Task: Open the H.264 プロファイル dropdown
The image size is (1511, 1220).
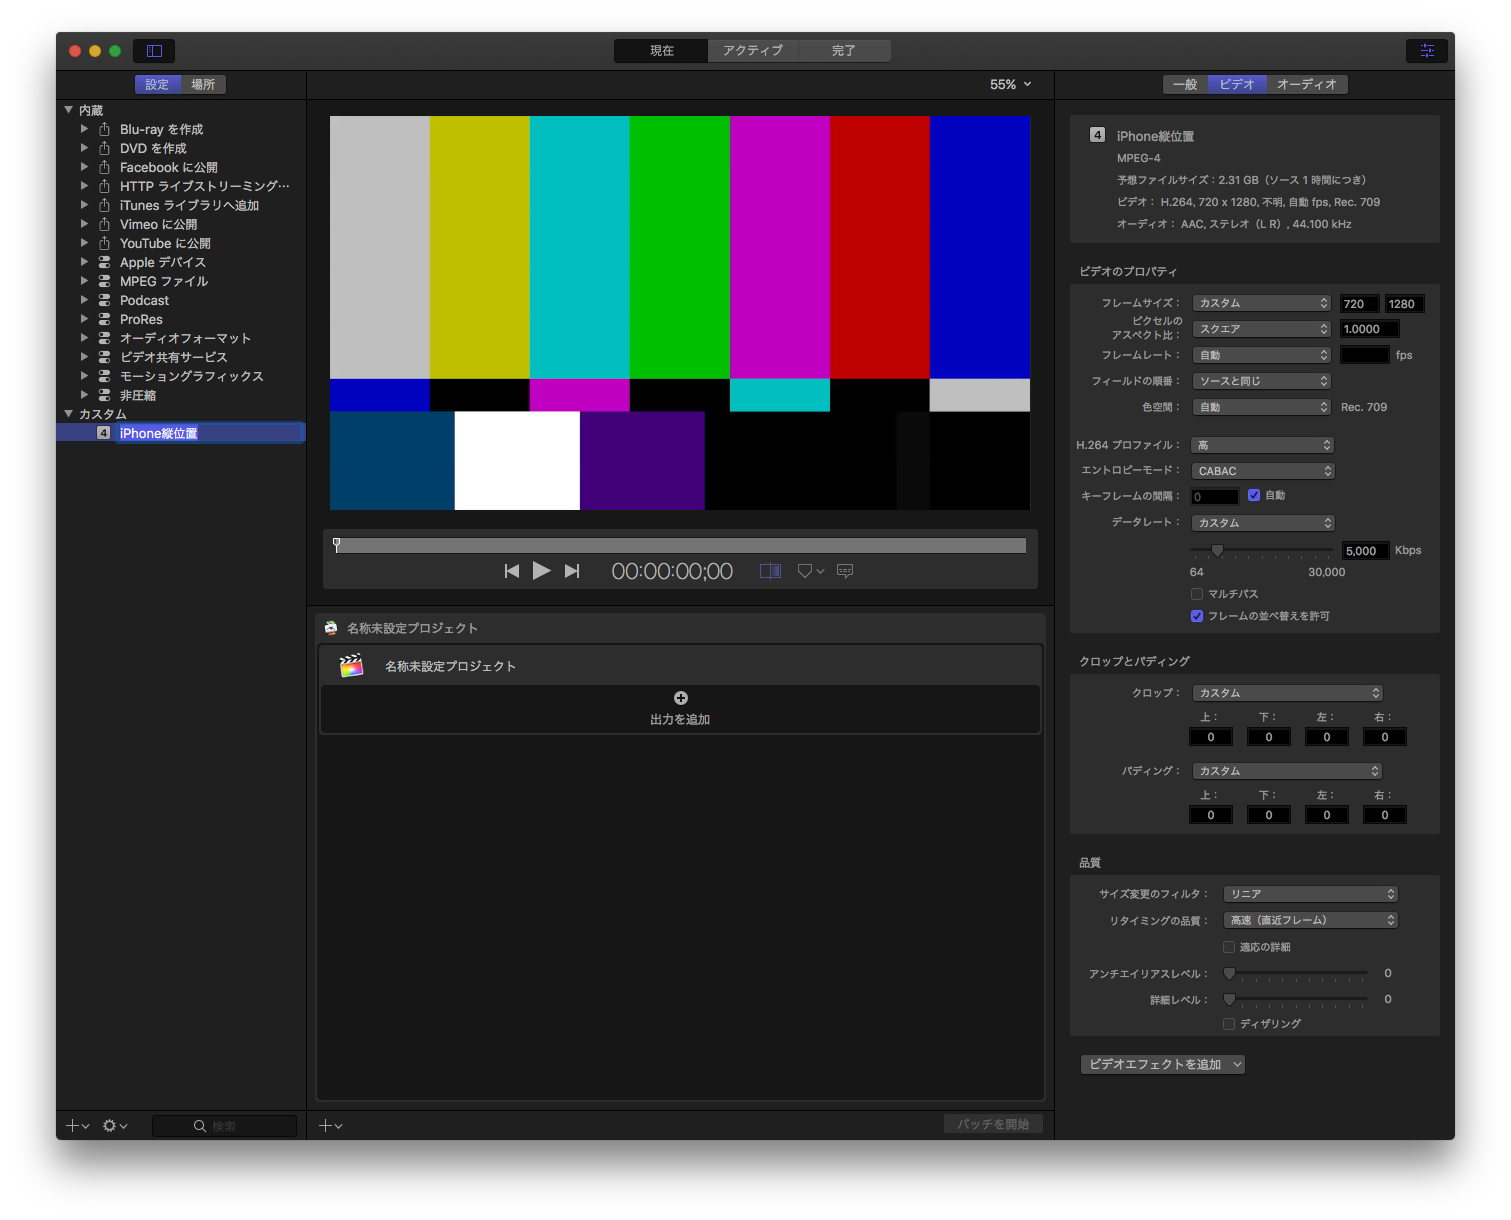Action: [1263, 445]
